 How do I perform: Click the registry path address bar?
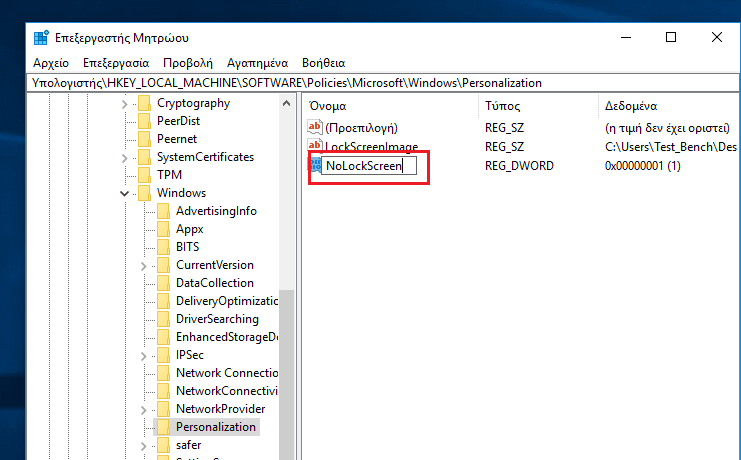(x=382, y=83)
